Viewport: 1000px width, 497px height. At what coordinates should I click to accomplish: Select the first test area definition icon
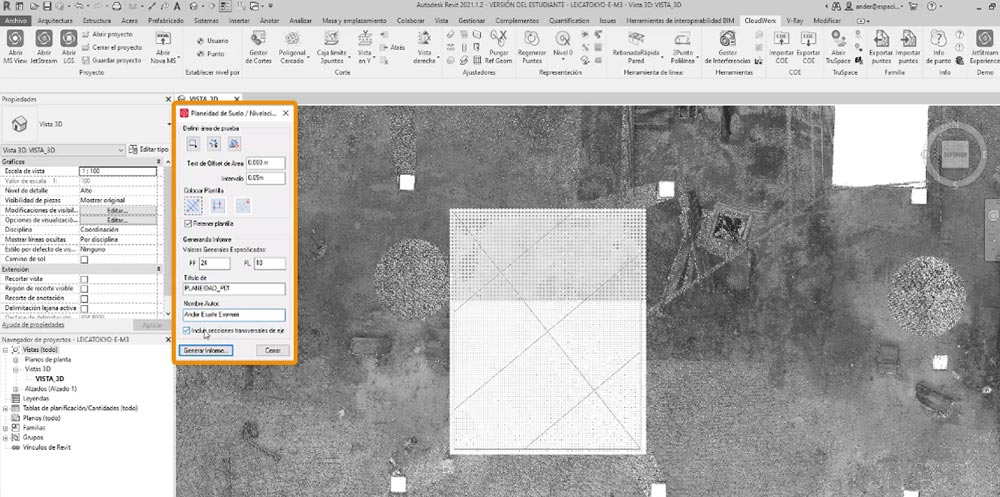pos(191,144)
